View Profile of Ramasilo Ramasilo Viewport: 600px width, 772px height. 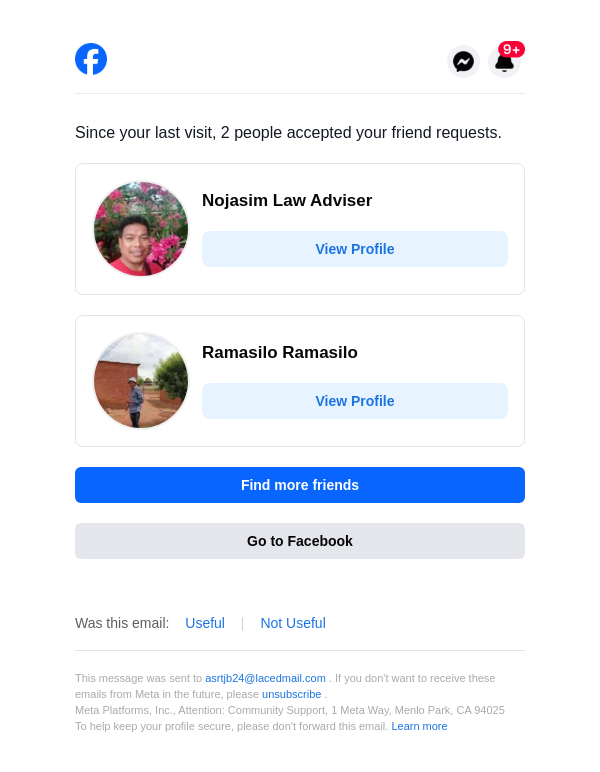(x=355, y=401)
